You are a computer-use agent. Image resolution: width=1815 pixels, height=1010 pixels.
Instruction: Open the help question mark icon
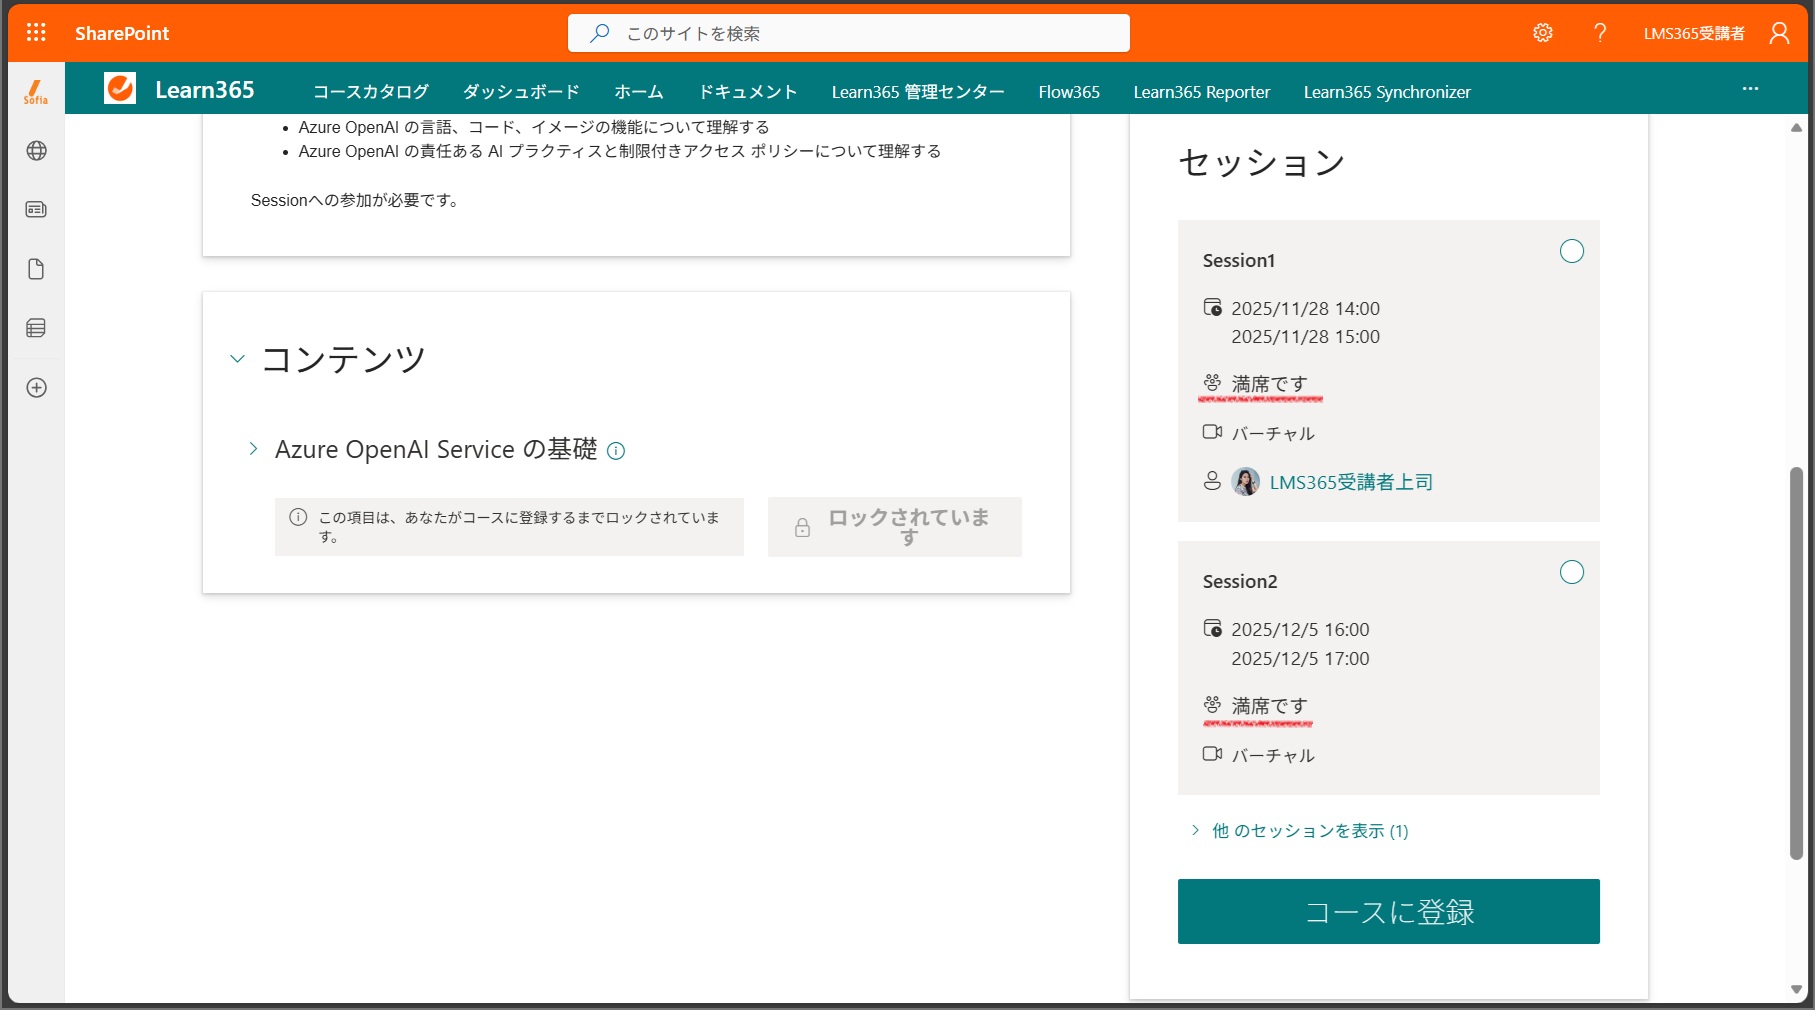point(1600,33)
